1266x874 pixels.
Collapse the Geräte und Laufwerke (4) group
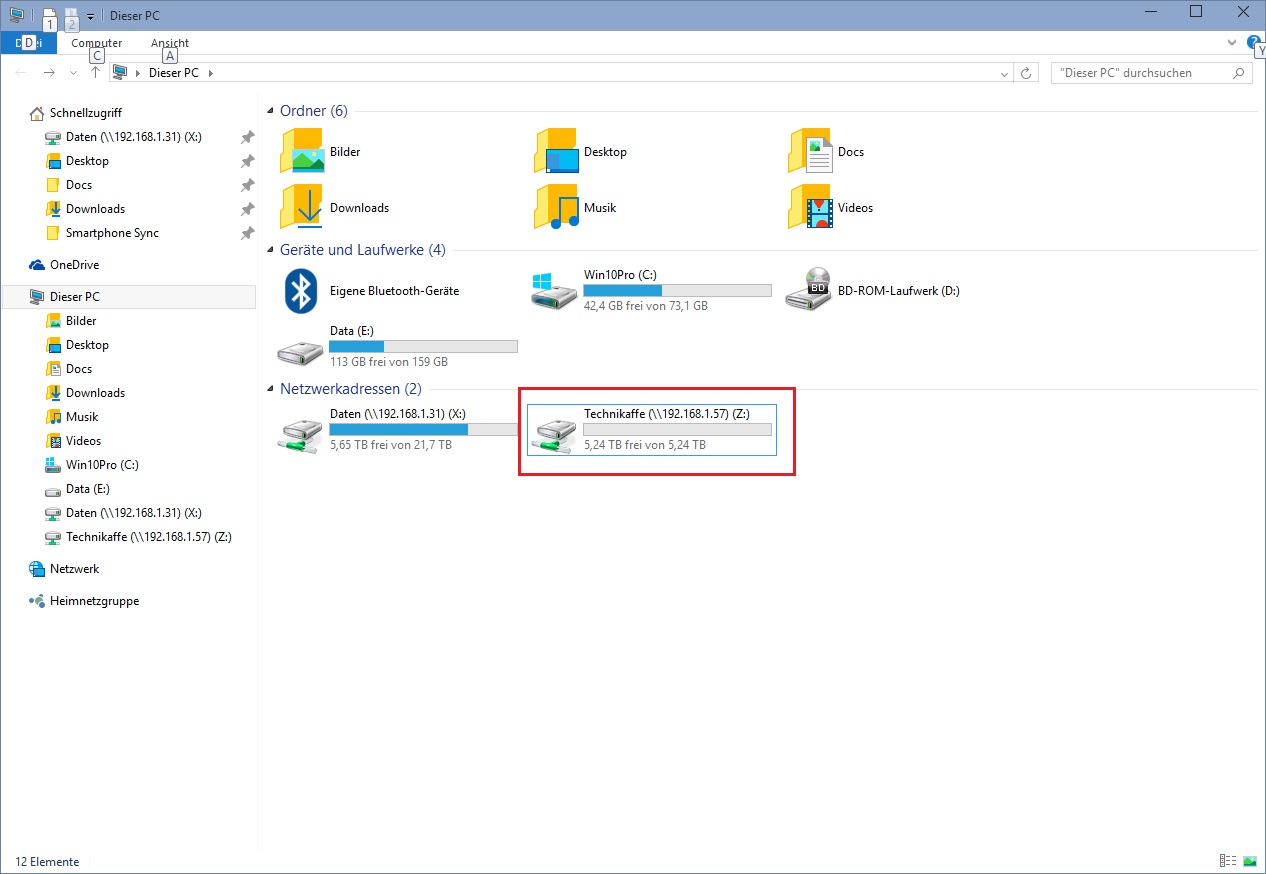tap(270, 250)
